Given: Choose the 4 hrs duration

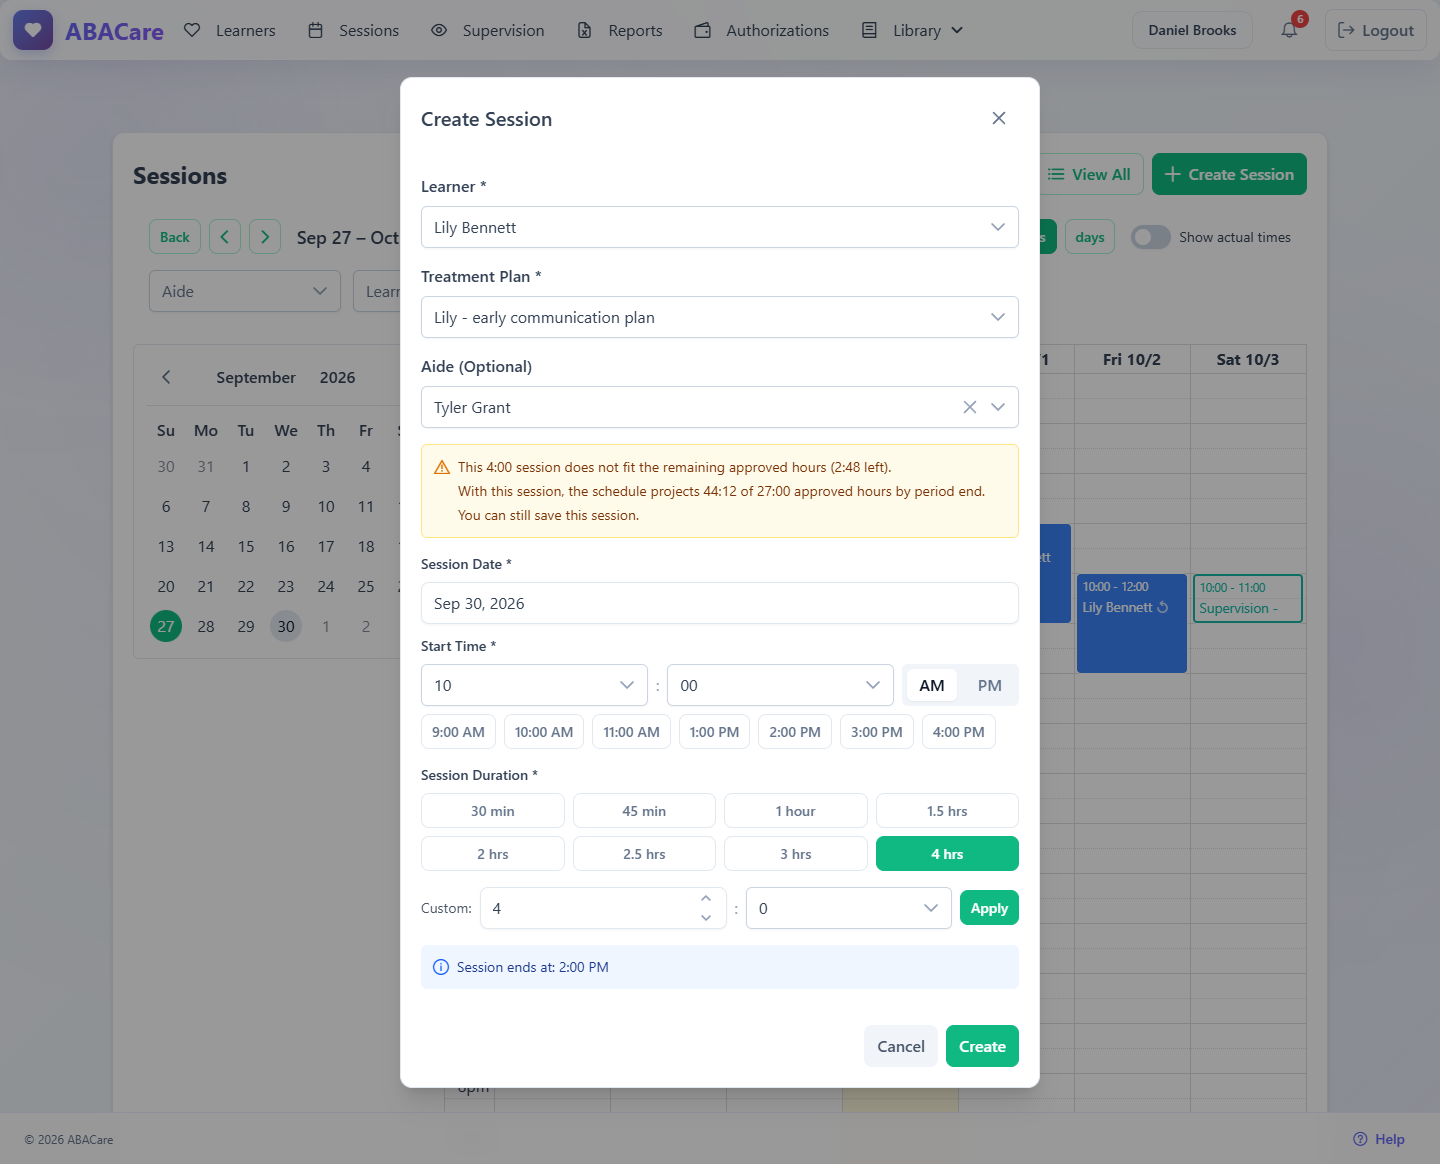Looking at the screenshot, I should pyautogui.click(x=947, y=854).
